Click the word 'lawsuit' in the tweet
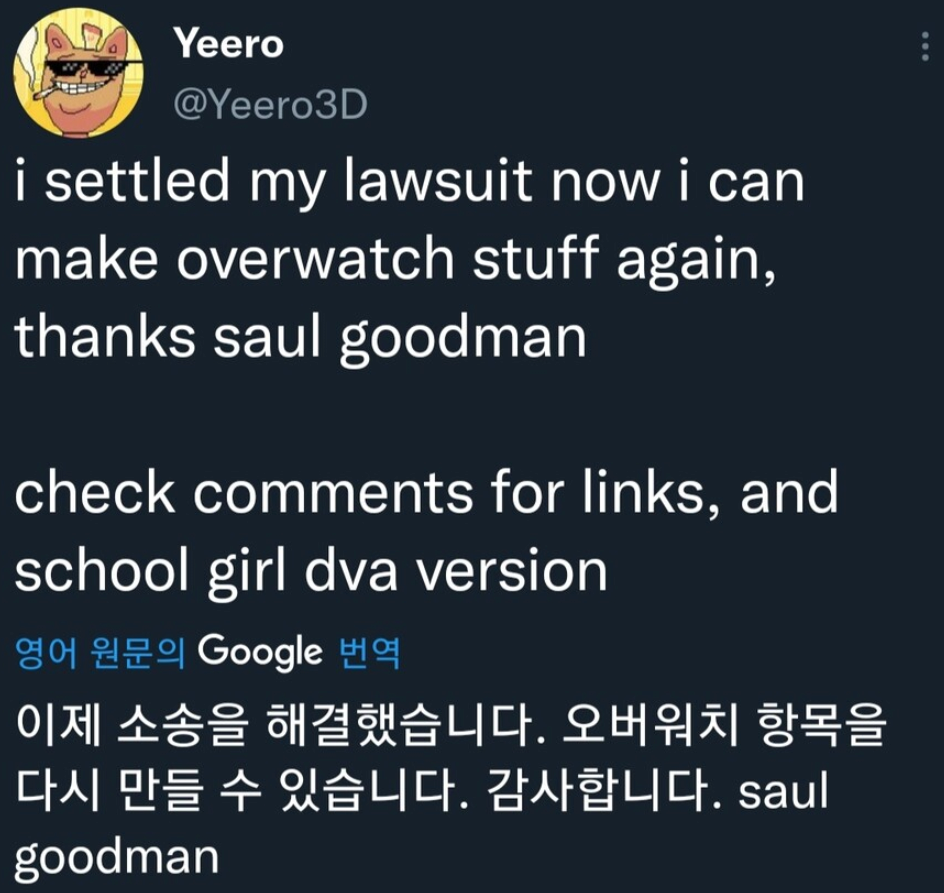This screenshot has height=893, width=944. pyautogui.click(x=438, y=181)
